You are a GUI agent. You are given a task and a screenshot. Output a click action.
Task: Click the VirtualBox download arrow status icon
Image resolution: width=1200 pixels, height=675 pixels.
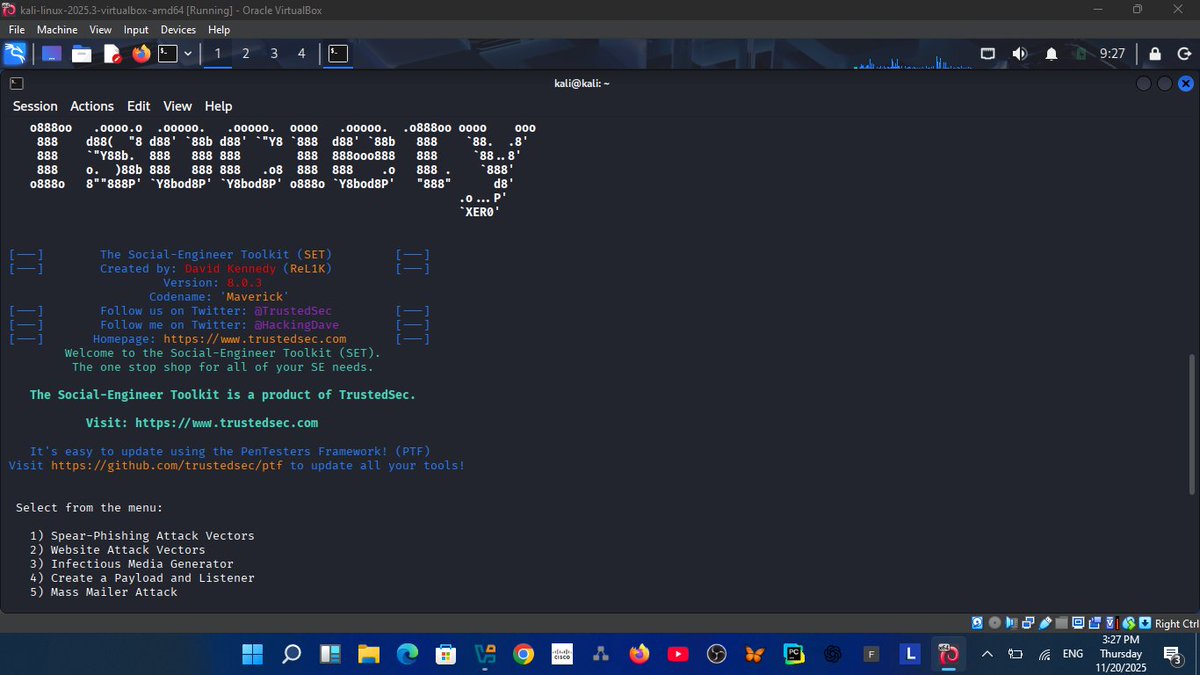pyautogui.click(x=1145, y=623)
